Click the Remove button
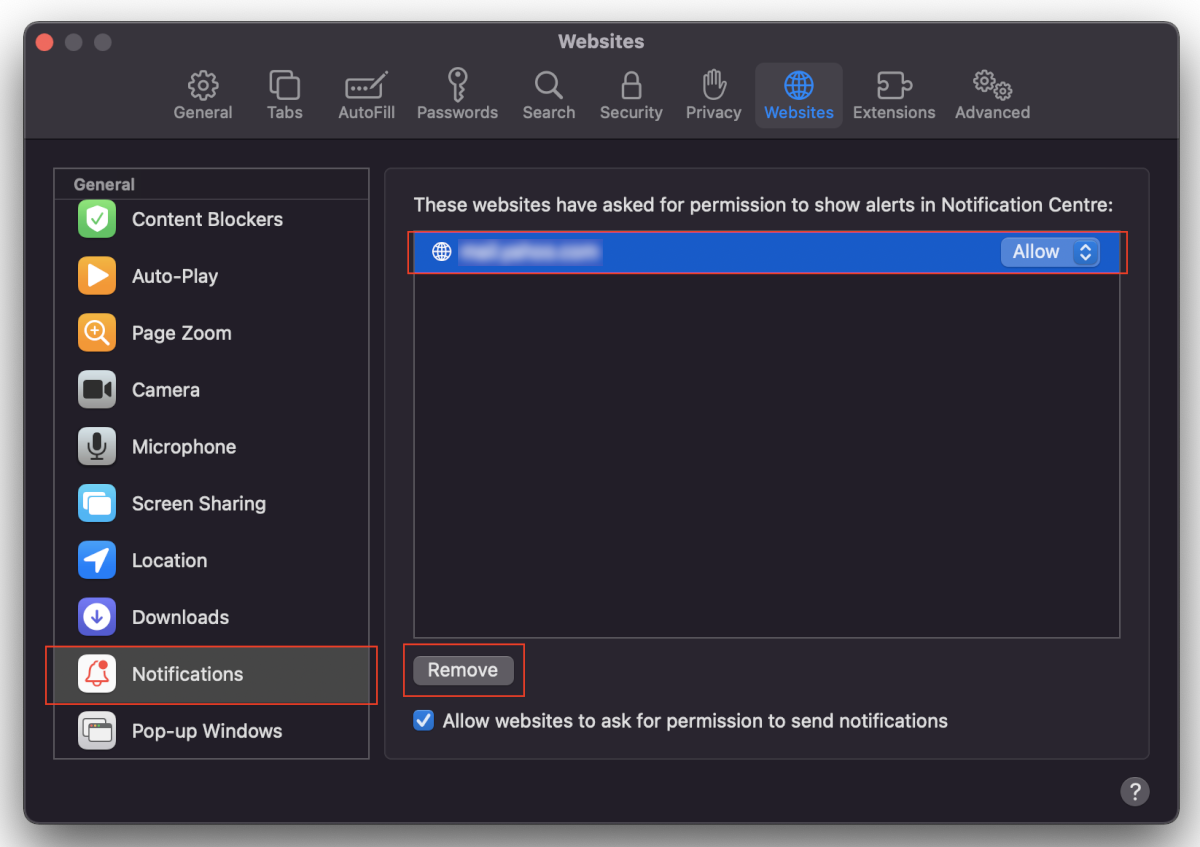 click(463, 670)
